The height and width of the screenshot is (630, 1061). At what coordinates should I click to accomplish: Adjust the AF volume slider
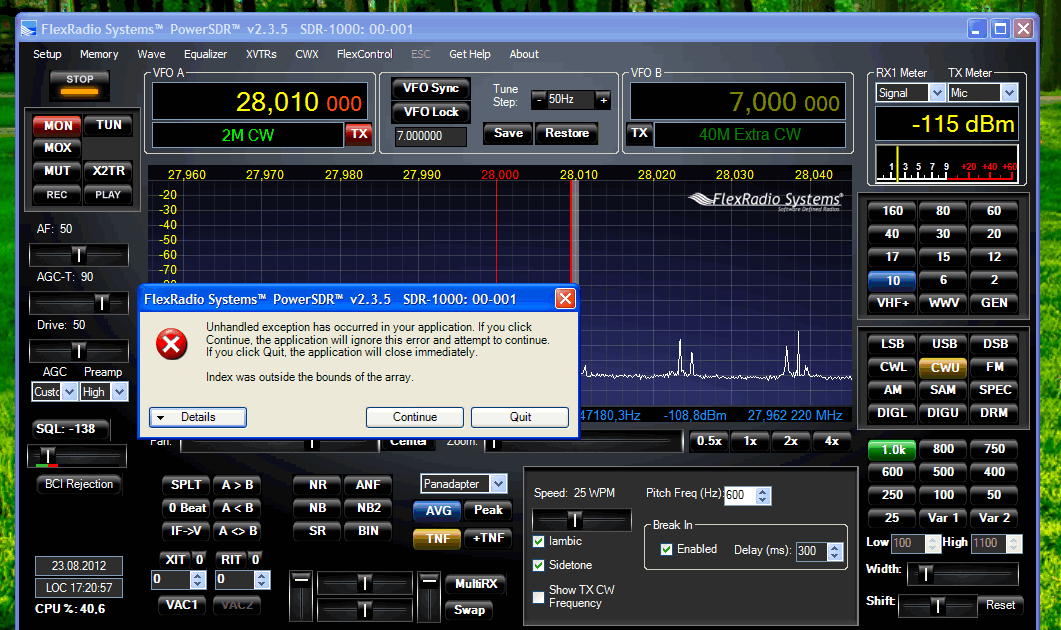(78, 255)
